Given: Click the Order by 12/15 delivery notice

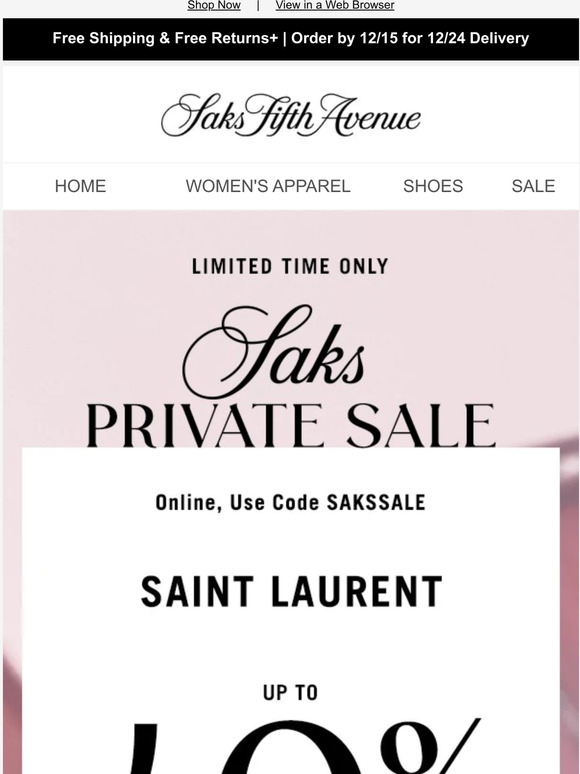Looking at the screenshot, I should click(410, 38).
